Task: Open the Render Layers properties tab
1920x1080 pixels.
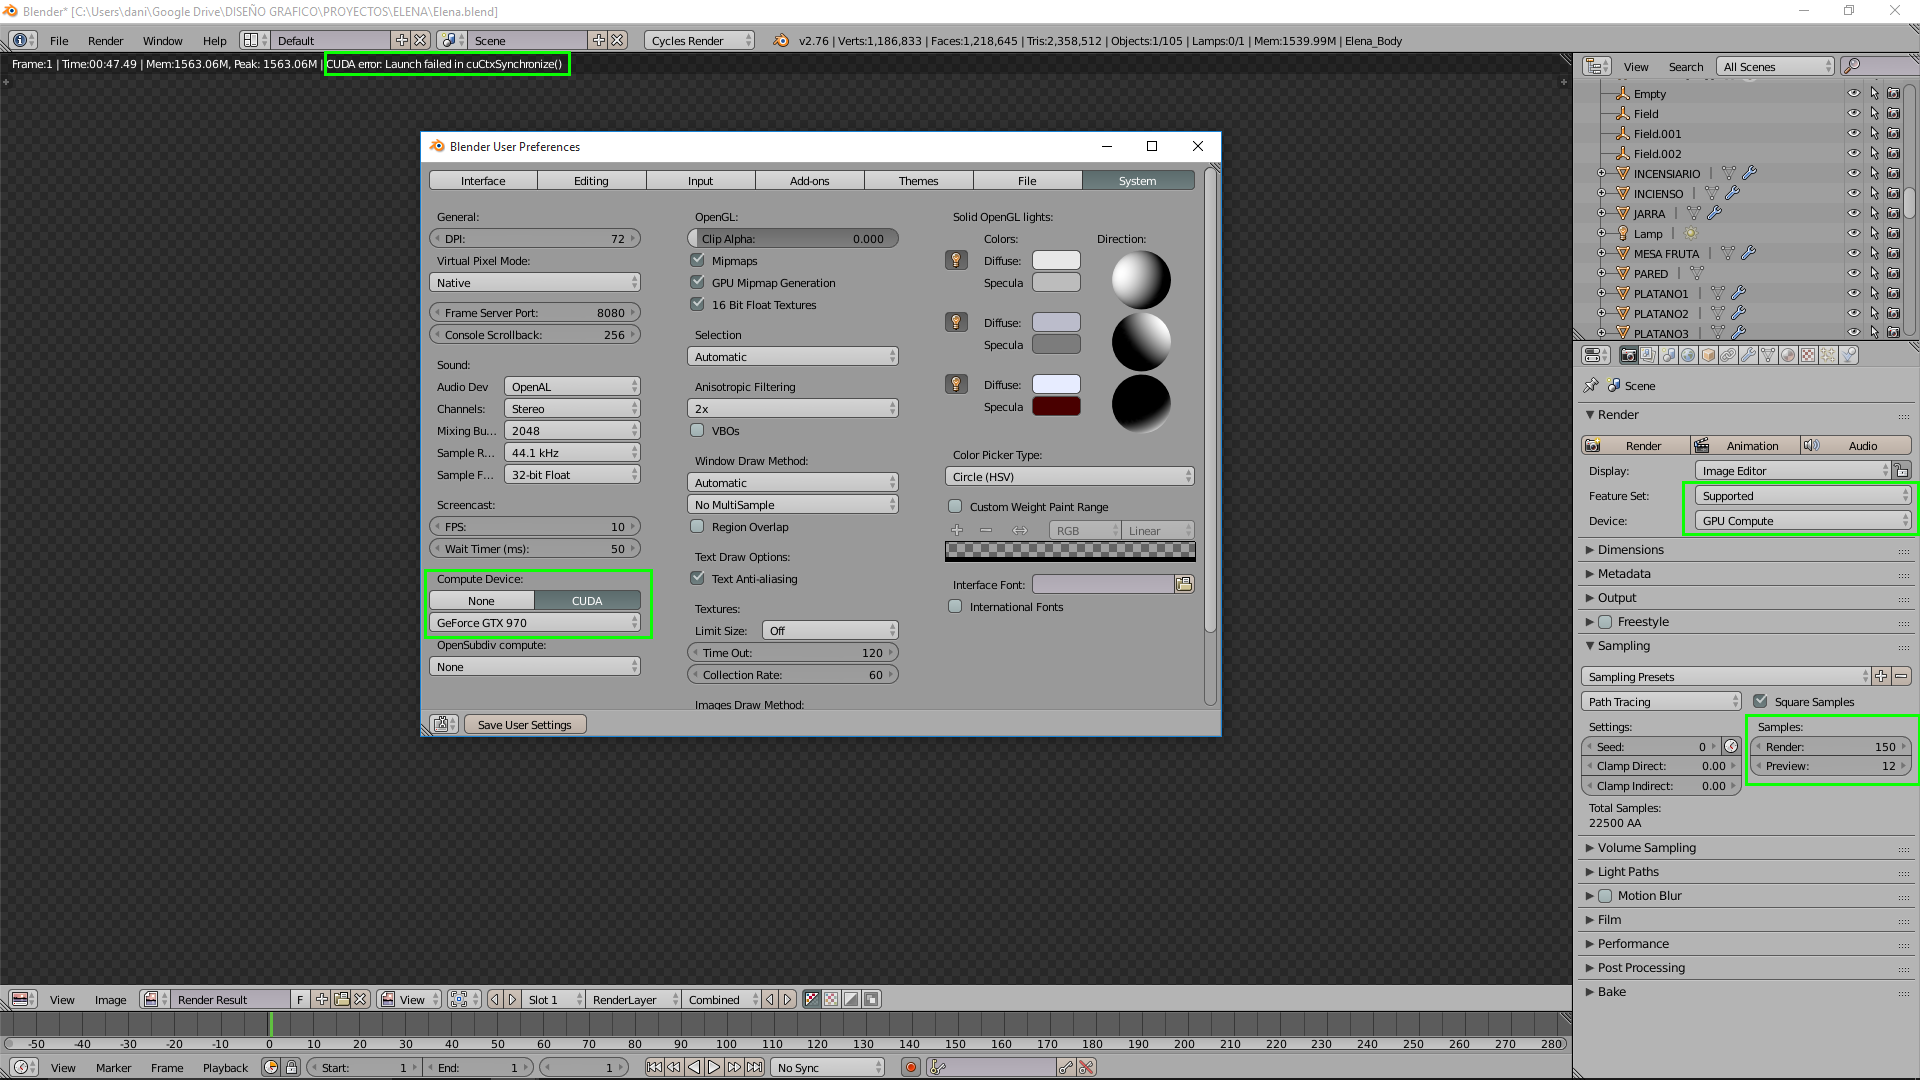Action: pyautogui.click(x=1648, y=355)
